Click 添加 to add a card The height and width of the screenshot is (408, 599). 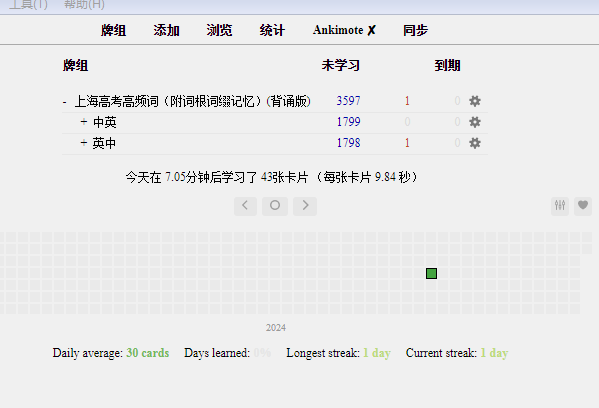pos(167,30)
